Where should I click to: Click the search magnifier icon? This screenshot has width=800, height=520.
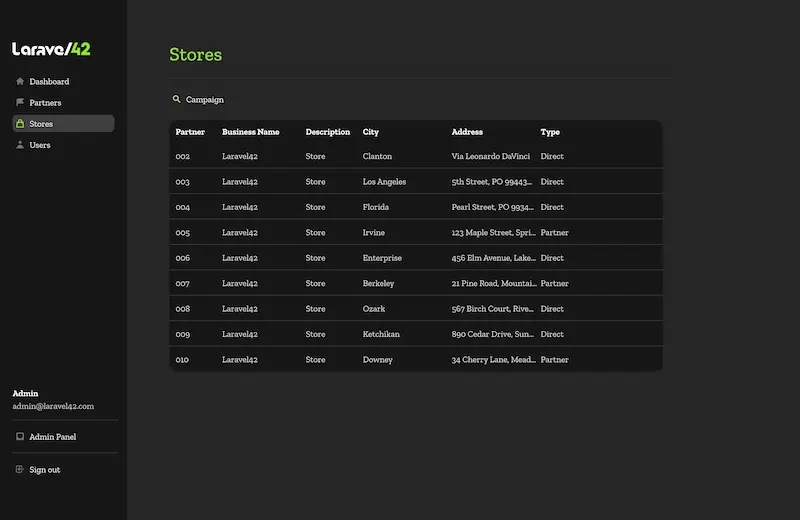177,99
